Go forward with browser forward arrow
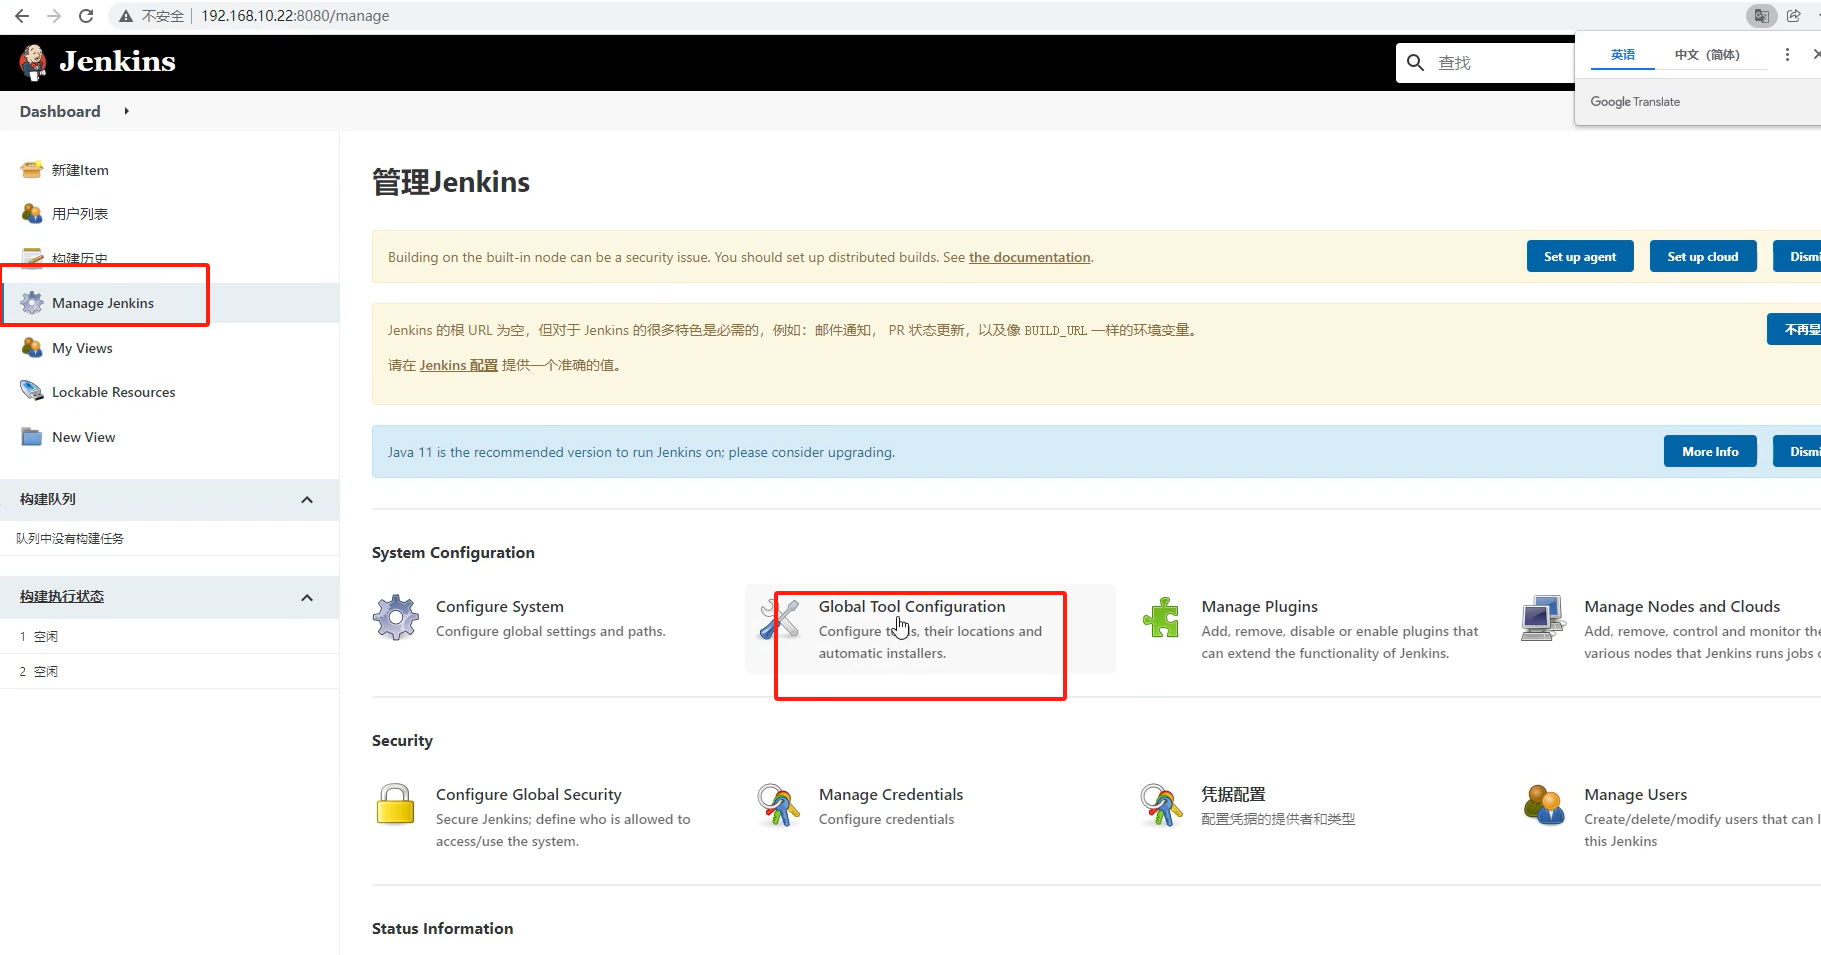This screenshot has width=1821, height=955. 54,16
